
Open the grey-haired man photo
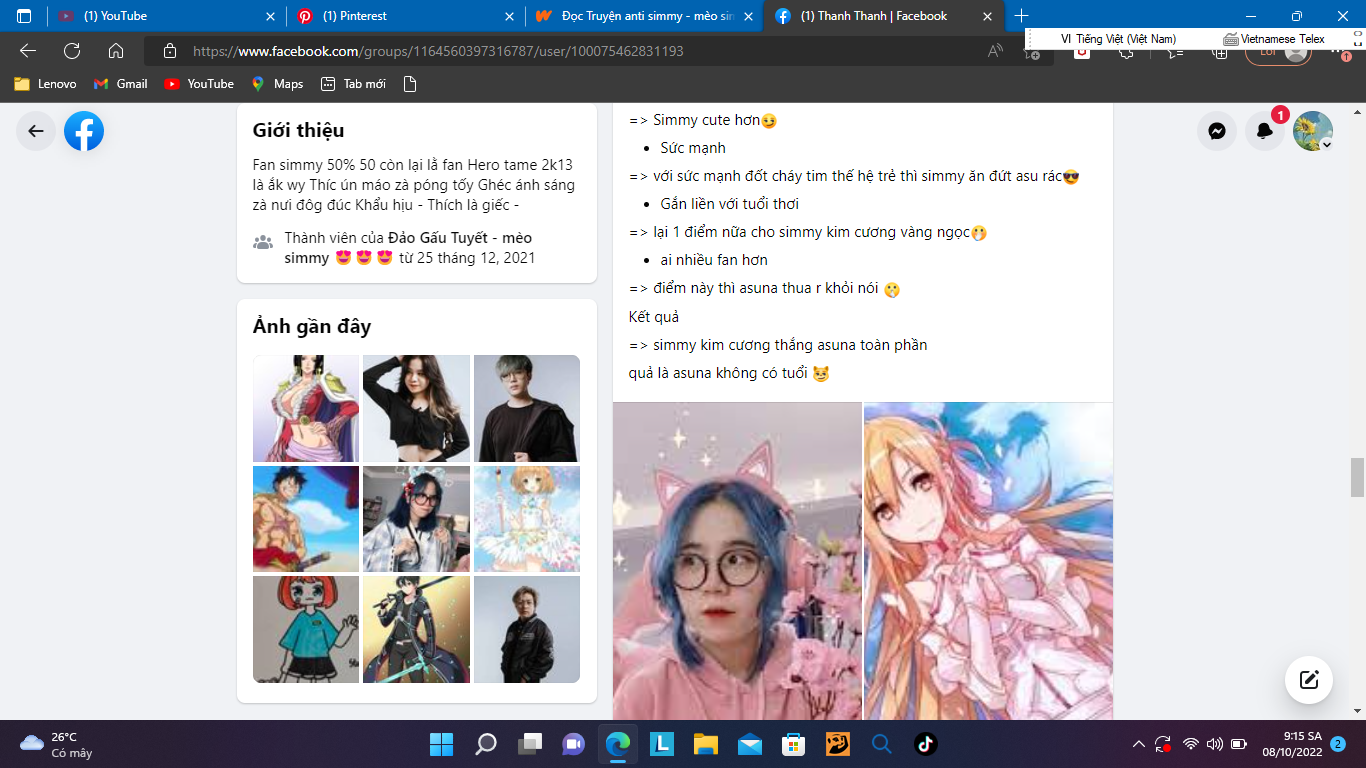(x=527, y=408)
